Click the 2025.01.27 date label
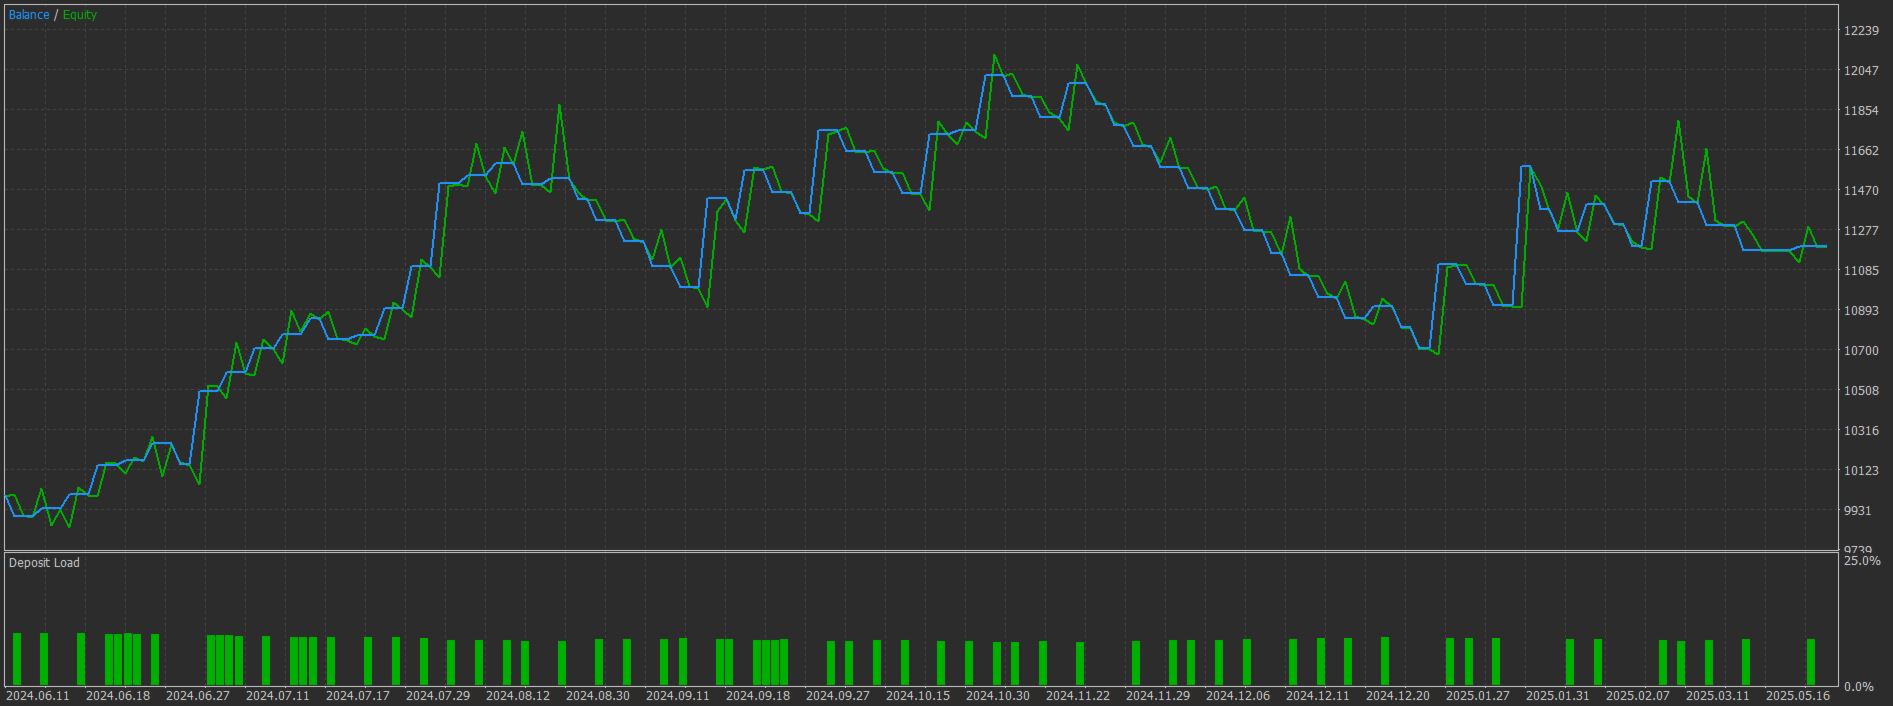Viewport: 1893px width, 706px height. click(x=1478, y=696)
